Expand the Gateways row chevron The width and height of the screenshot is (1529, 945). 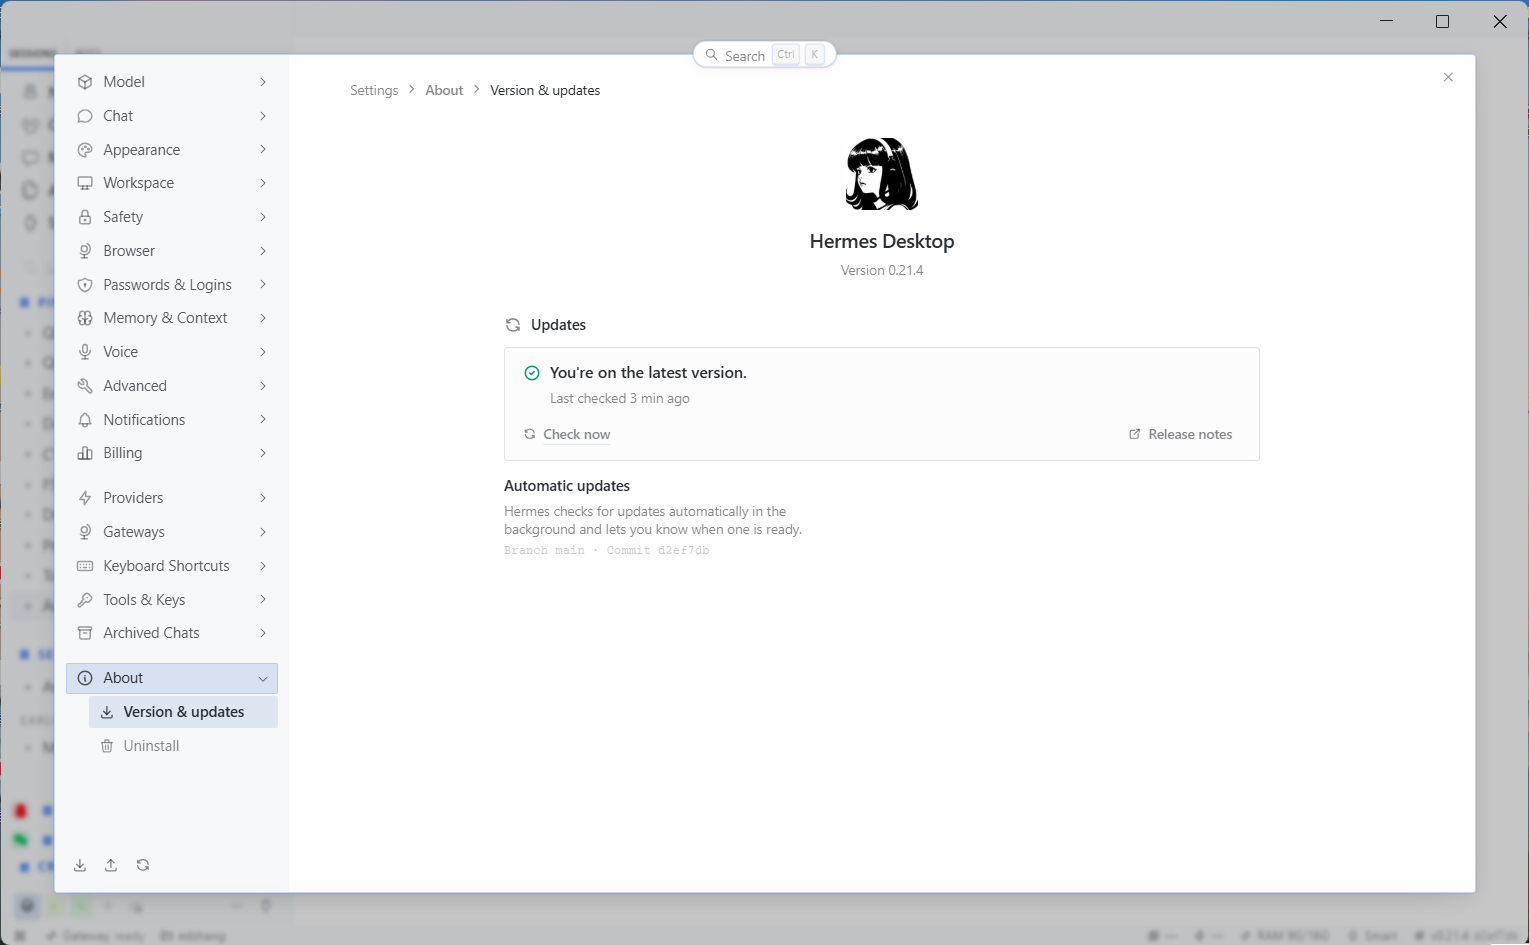coord(263,532)
